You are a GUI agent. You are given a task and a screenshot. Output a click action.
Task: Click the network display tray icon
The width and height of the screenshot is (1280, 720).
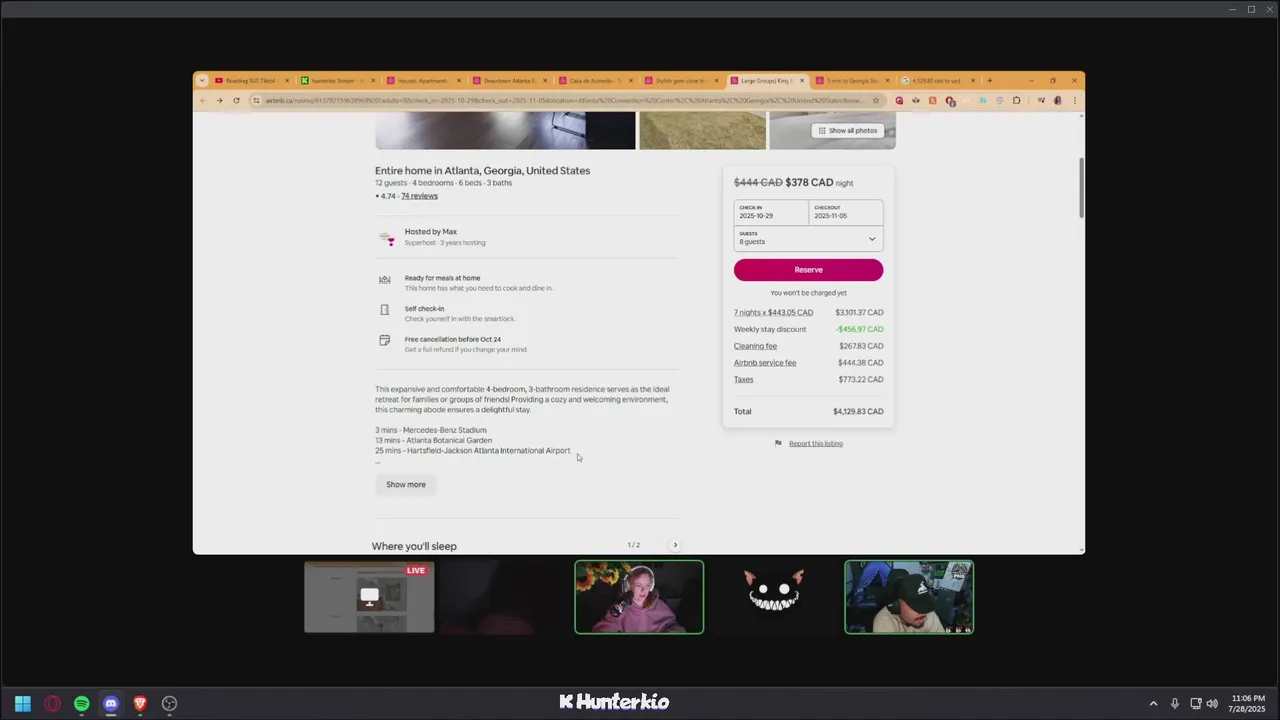coord(1195,704)
